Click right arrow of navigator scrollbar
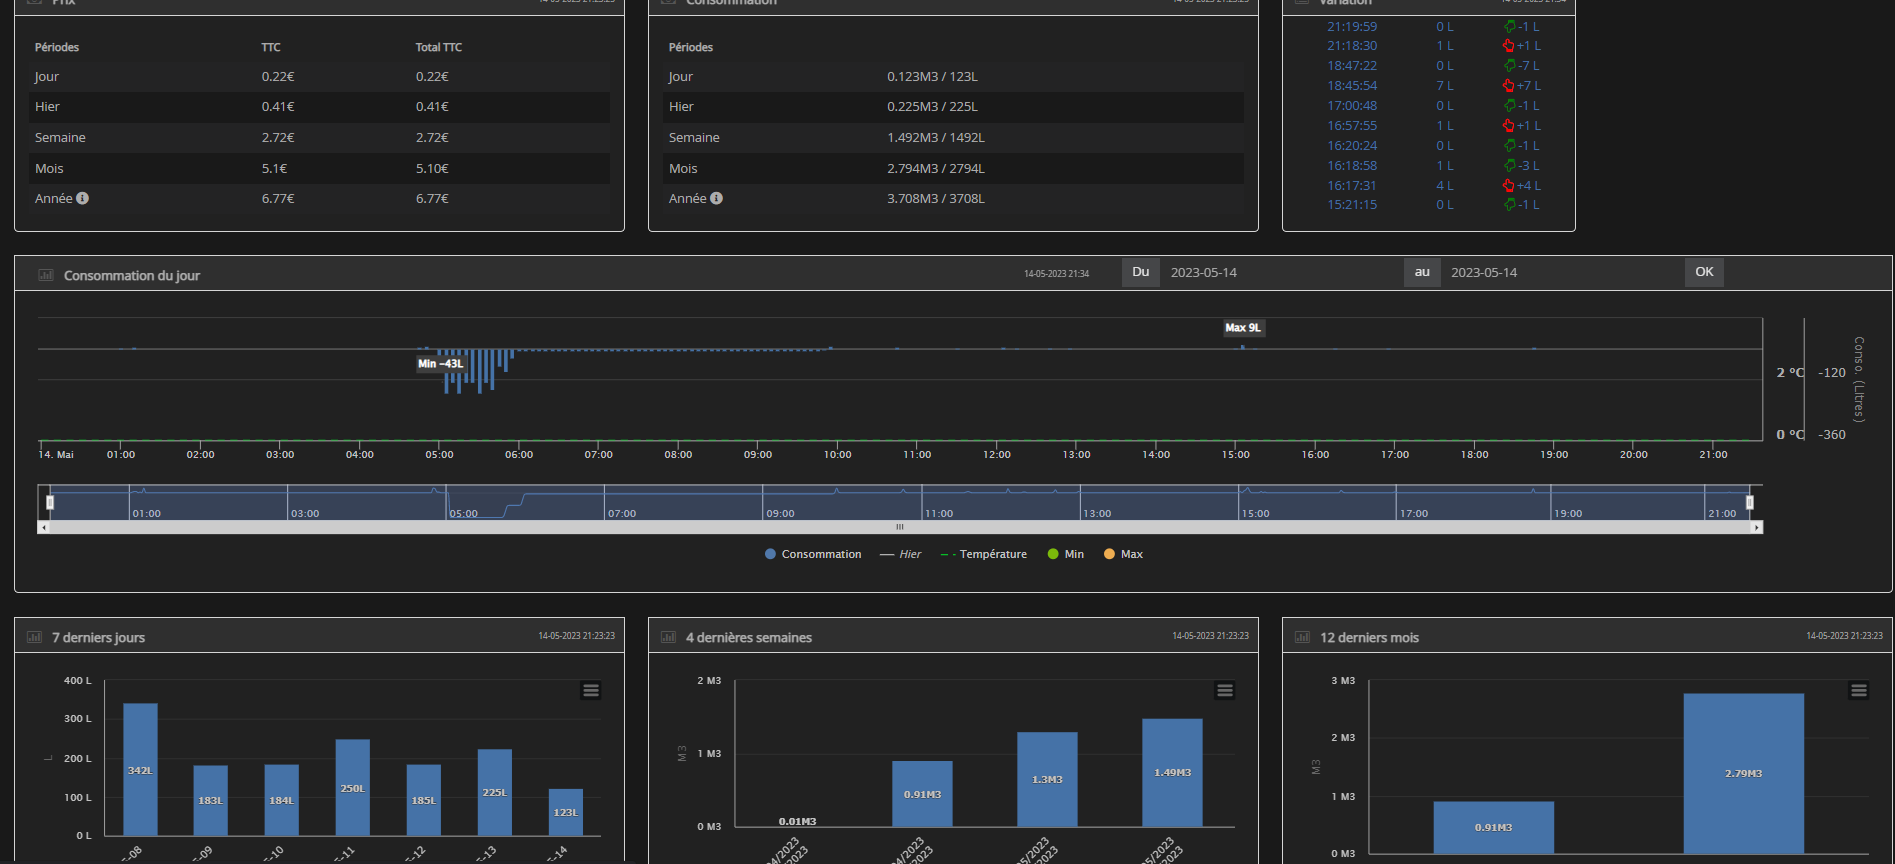The image size is (1895, 864). [x=1757, y=527]
